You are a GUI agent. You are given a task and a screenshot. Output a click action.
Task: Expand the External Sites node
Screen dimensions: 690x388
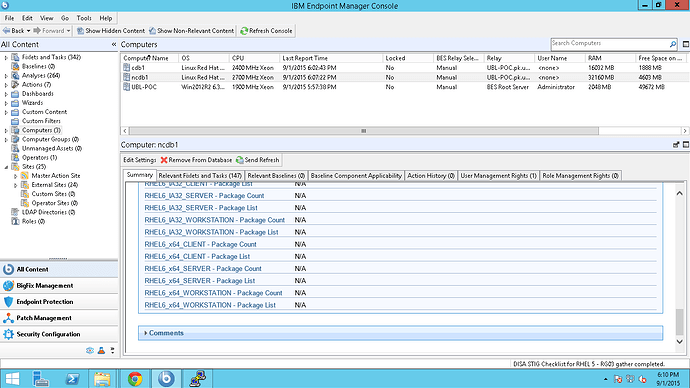pyautogui.click(x=15, y=185)
